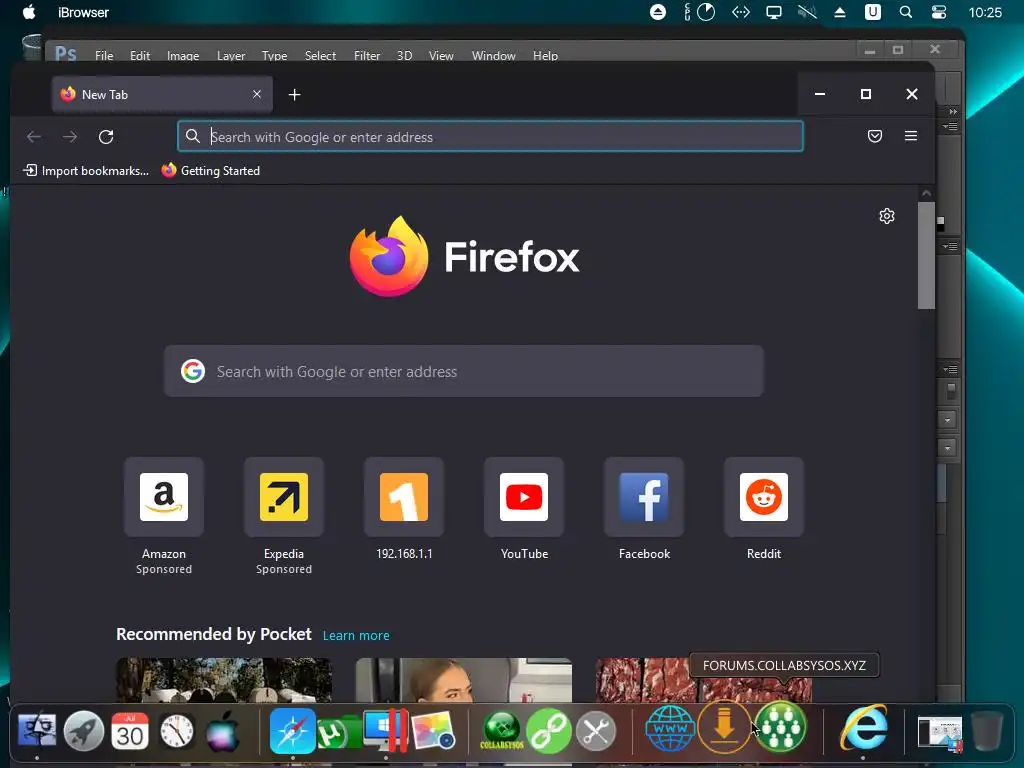Launch Internet Explorer from the dock
This screenshot has height=768, width=1024.
(x=863, y=728)
